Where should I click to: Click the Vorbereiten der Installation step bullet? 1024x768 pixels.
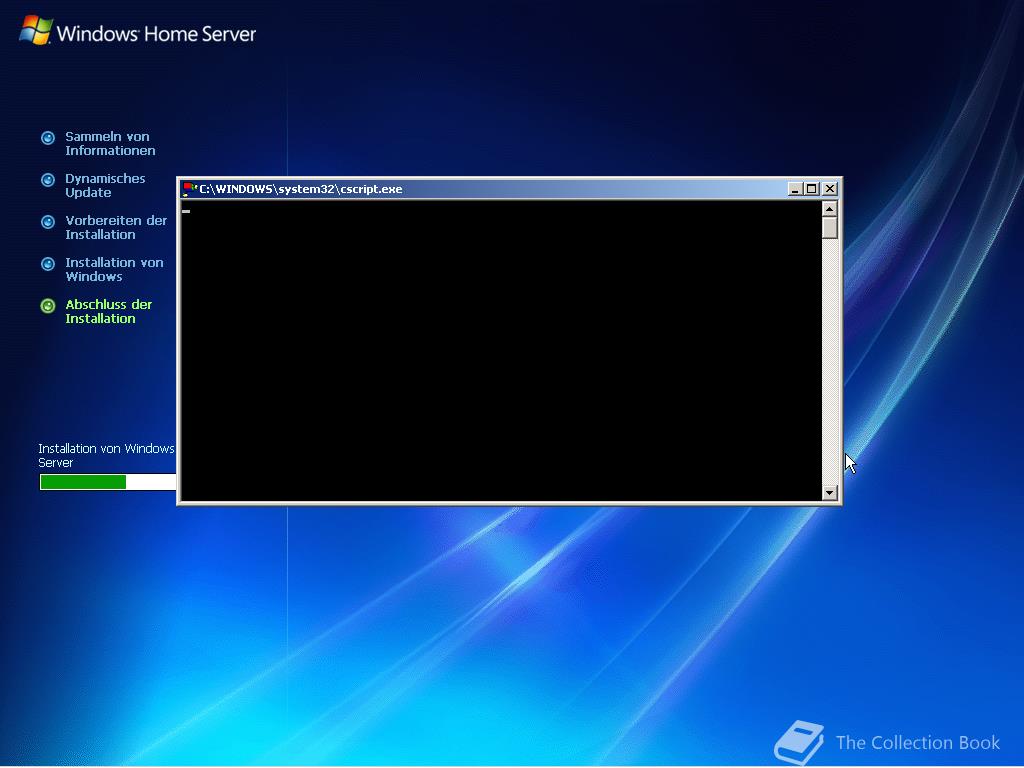[48, 222]
